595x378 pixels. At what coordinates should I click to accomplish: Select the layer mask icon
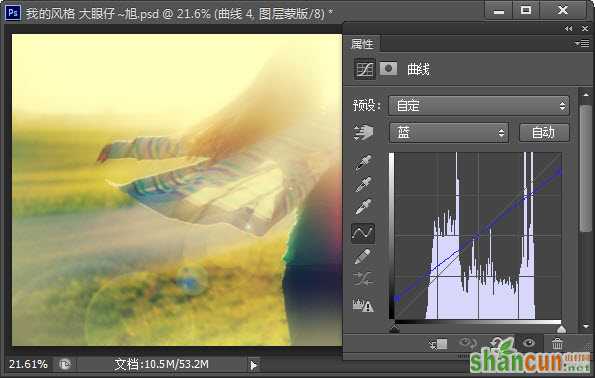(x=388, y=69)
